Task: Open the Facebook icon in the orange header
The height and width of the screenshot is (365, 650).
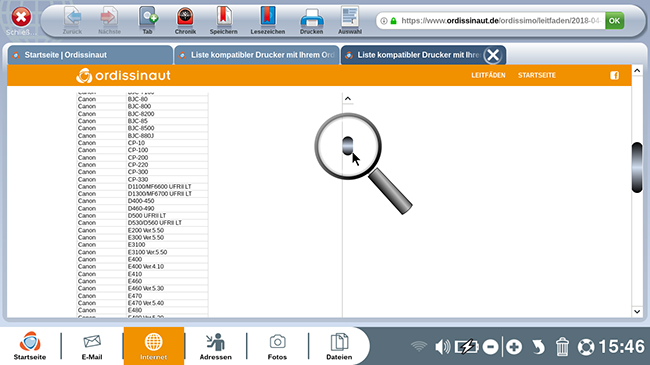Action: tap(614, 75)
